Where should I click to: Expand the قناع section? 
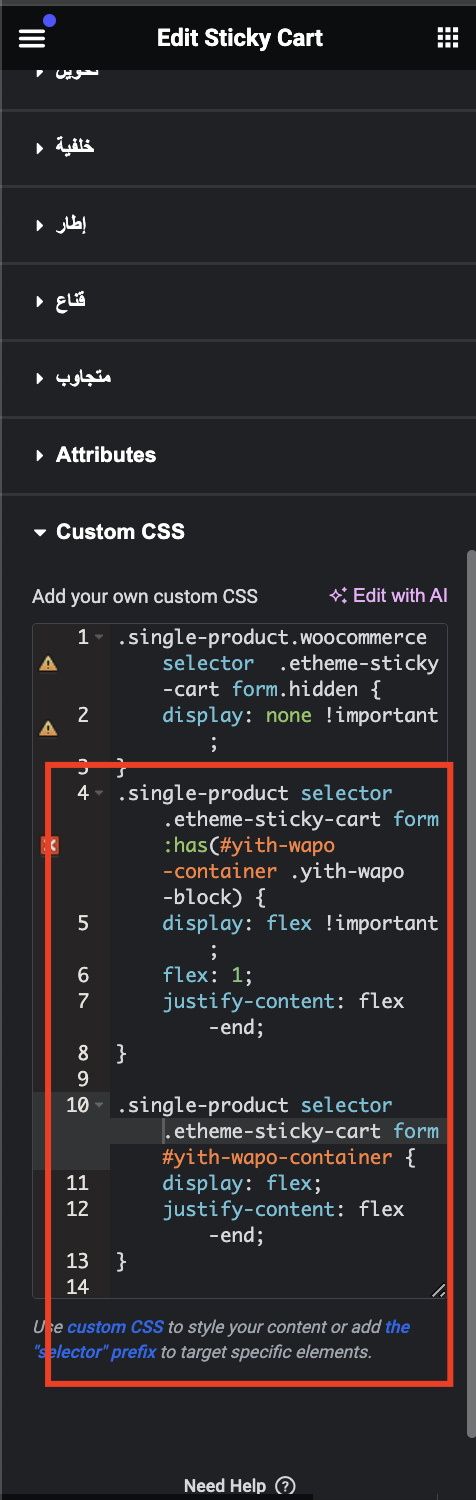(61, 301)
